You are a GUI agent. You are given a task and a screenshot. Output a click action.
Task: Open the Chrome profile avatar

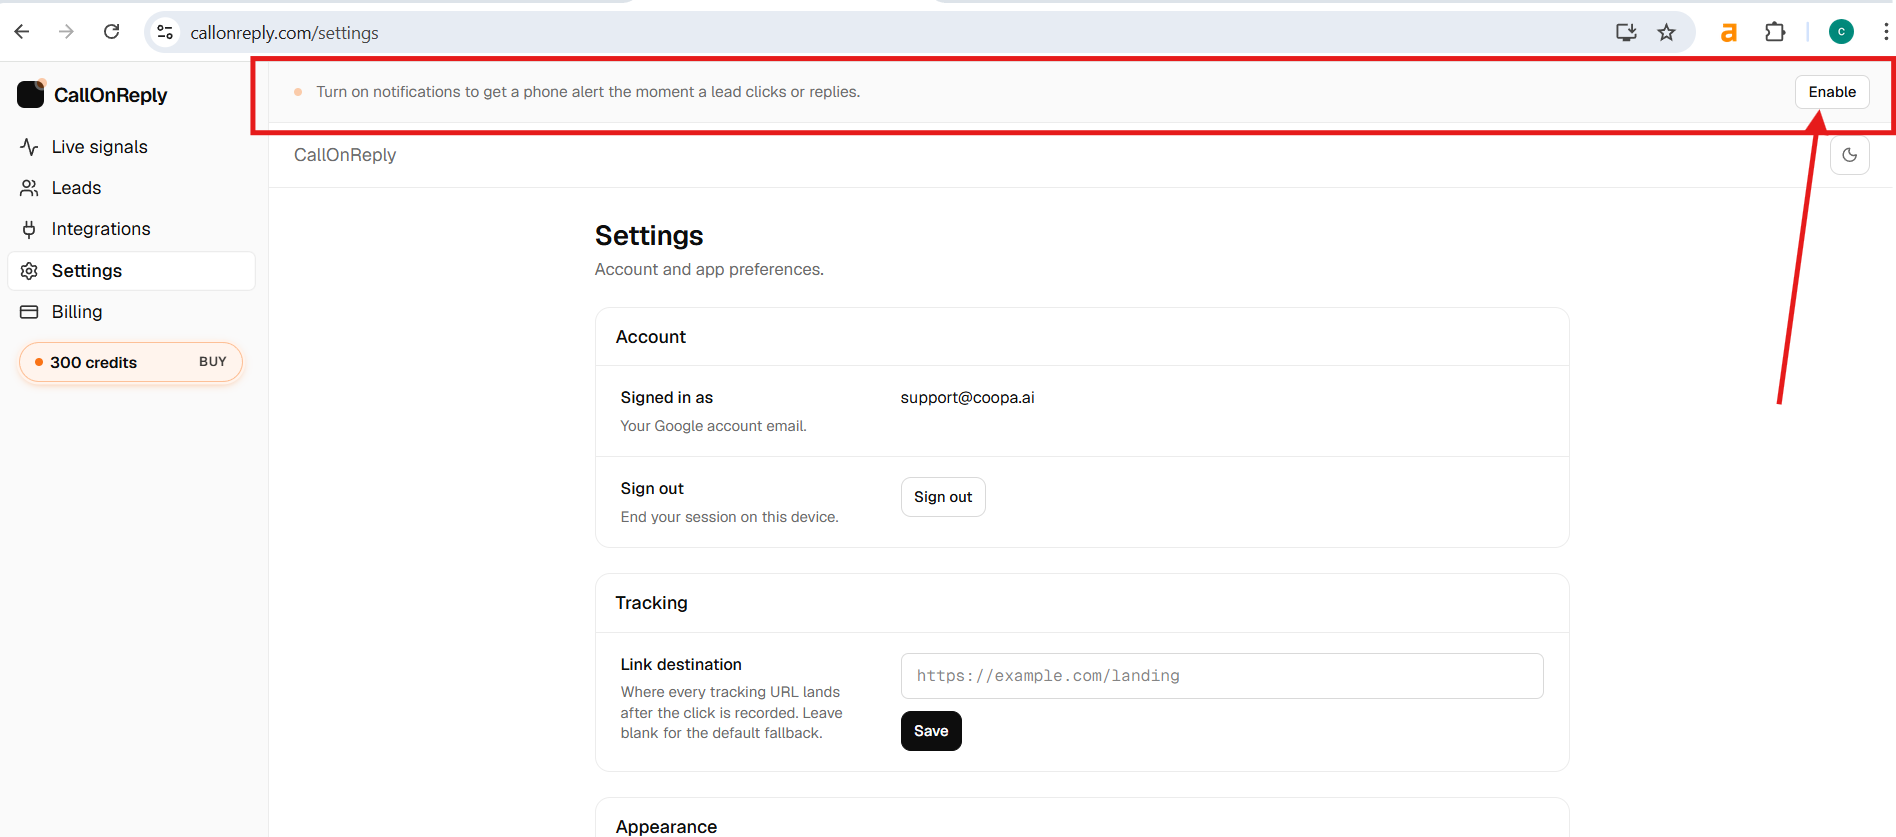click(1841, 32)
